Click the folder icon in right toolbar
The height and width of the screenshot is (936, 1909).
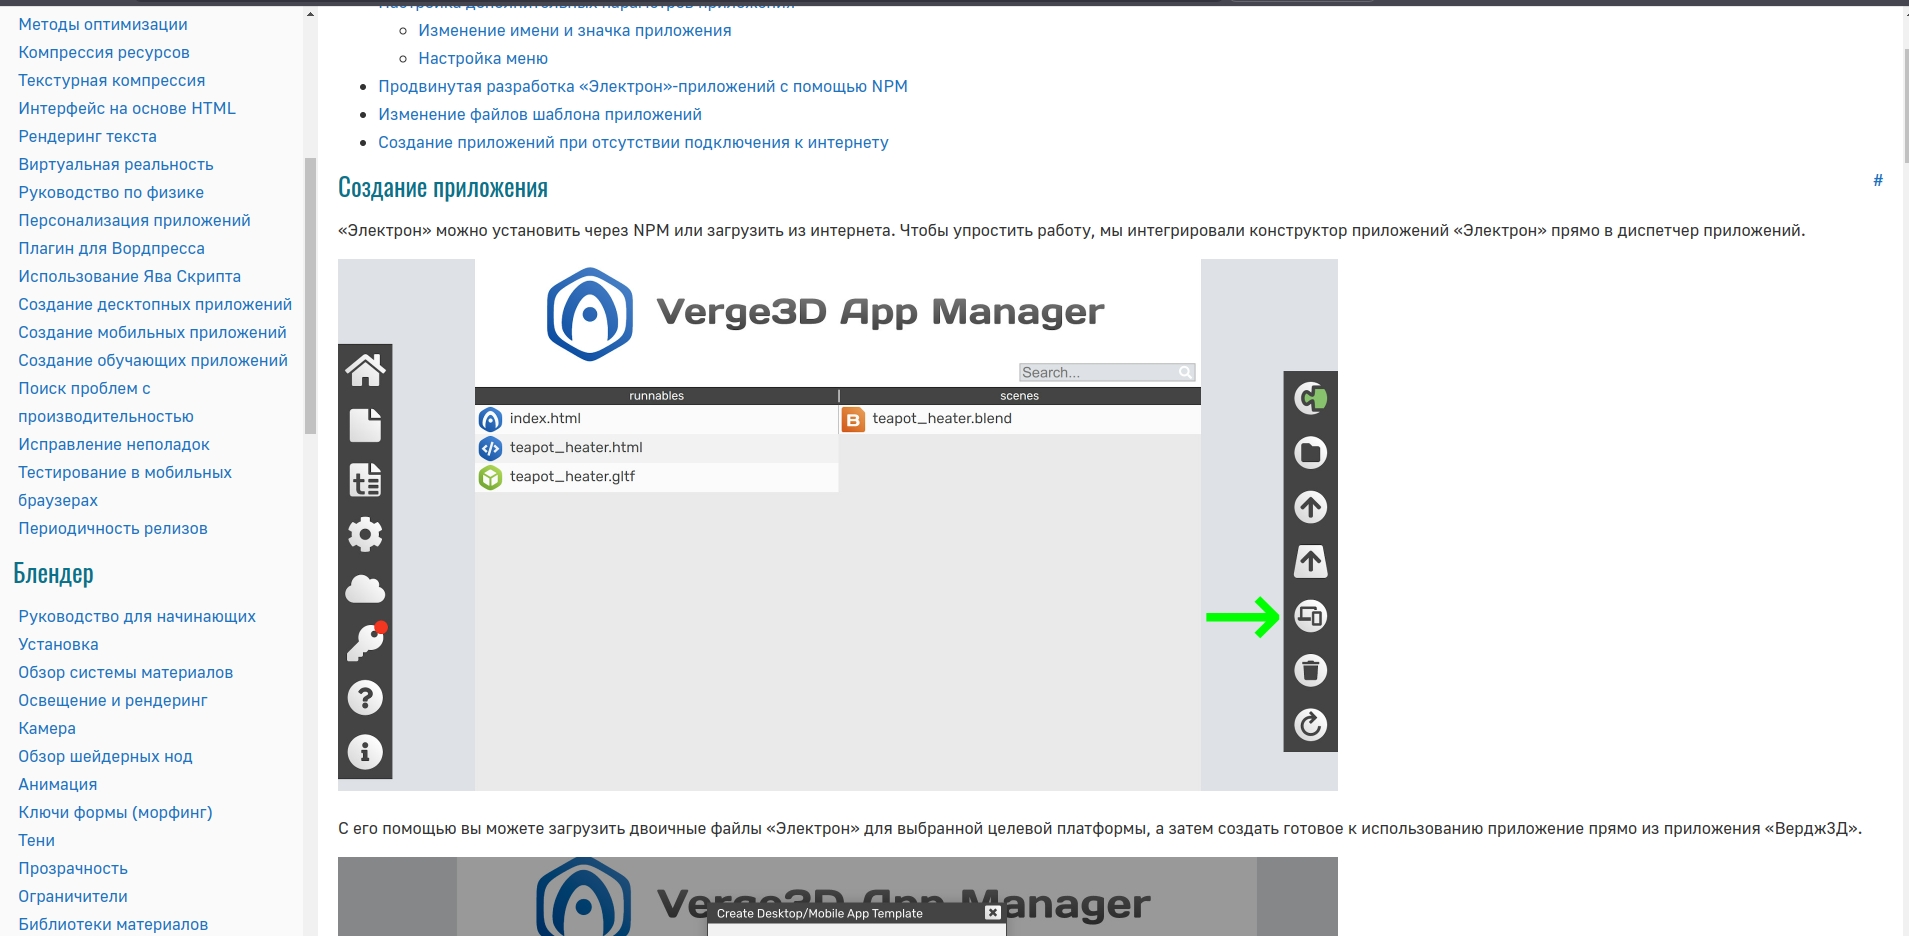click(x=1310, y=453)
